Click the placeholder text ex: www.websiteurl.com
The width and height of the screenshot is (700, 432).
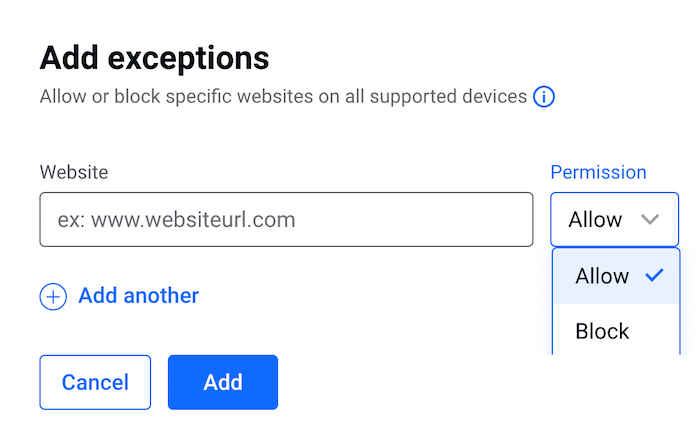click(176, 220)
